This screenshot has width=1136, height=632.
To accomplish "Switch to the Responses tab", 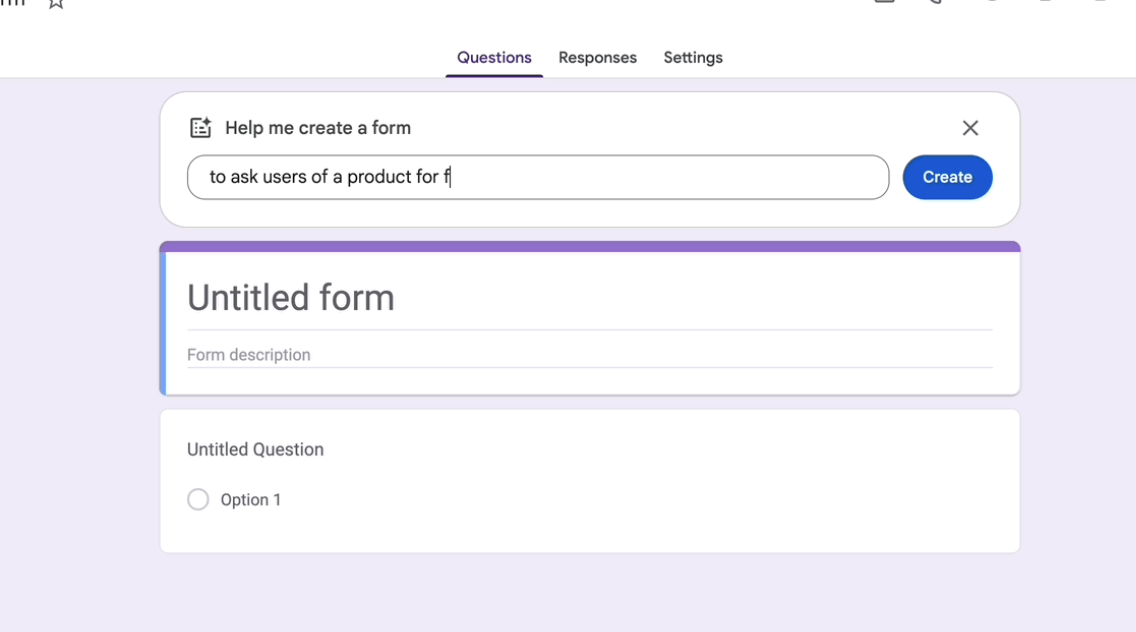I will (x=597, y=58).
